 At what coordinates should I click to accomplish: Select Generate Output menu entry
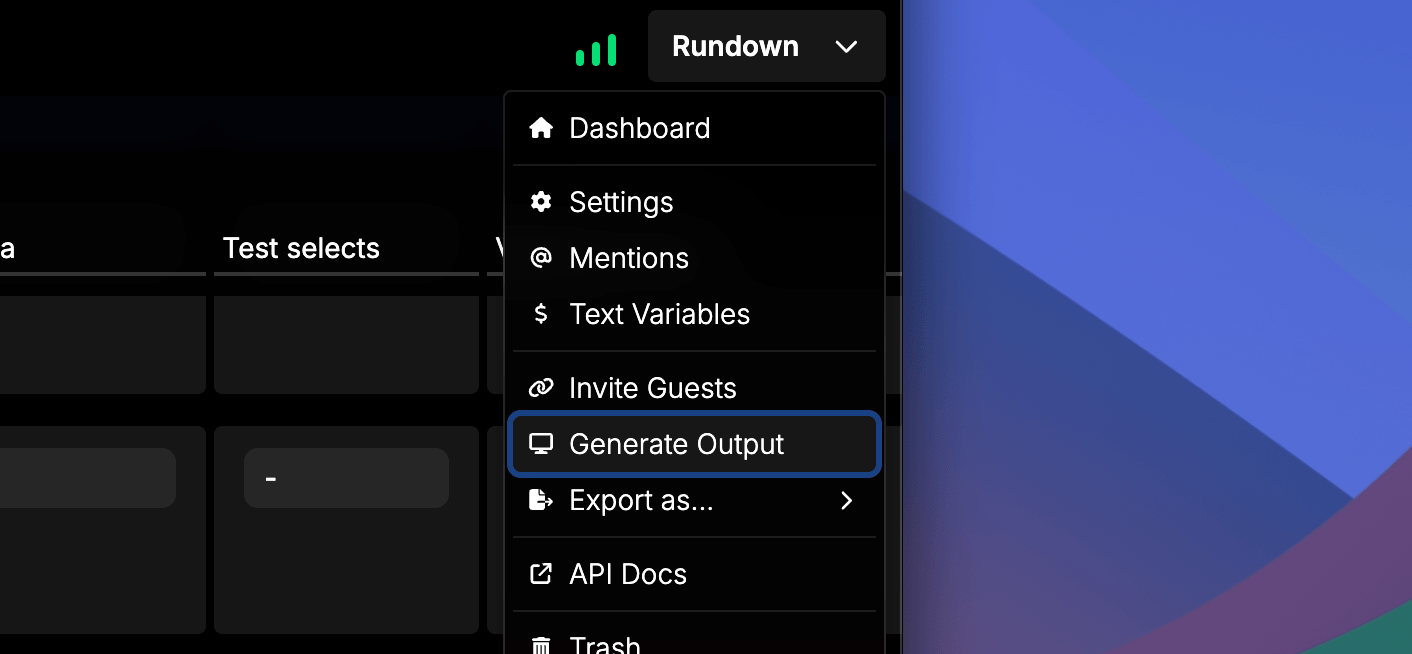(x=694, y=444)
